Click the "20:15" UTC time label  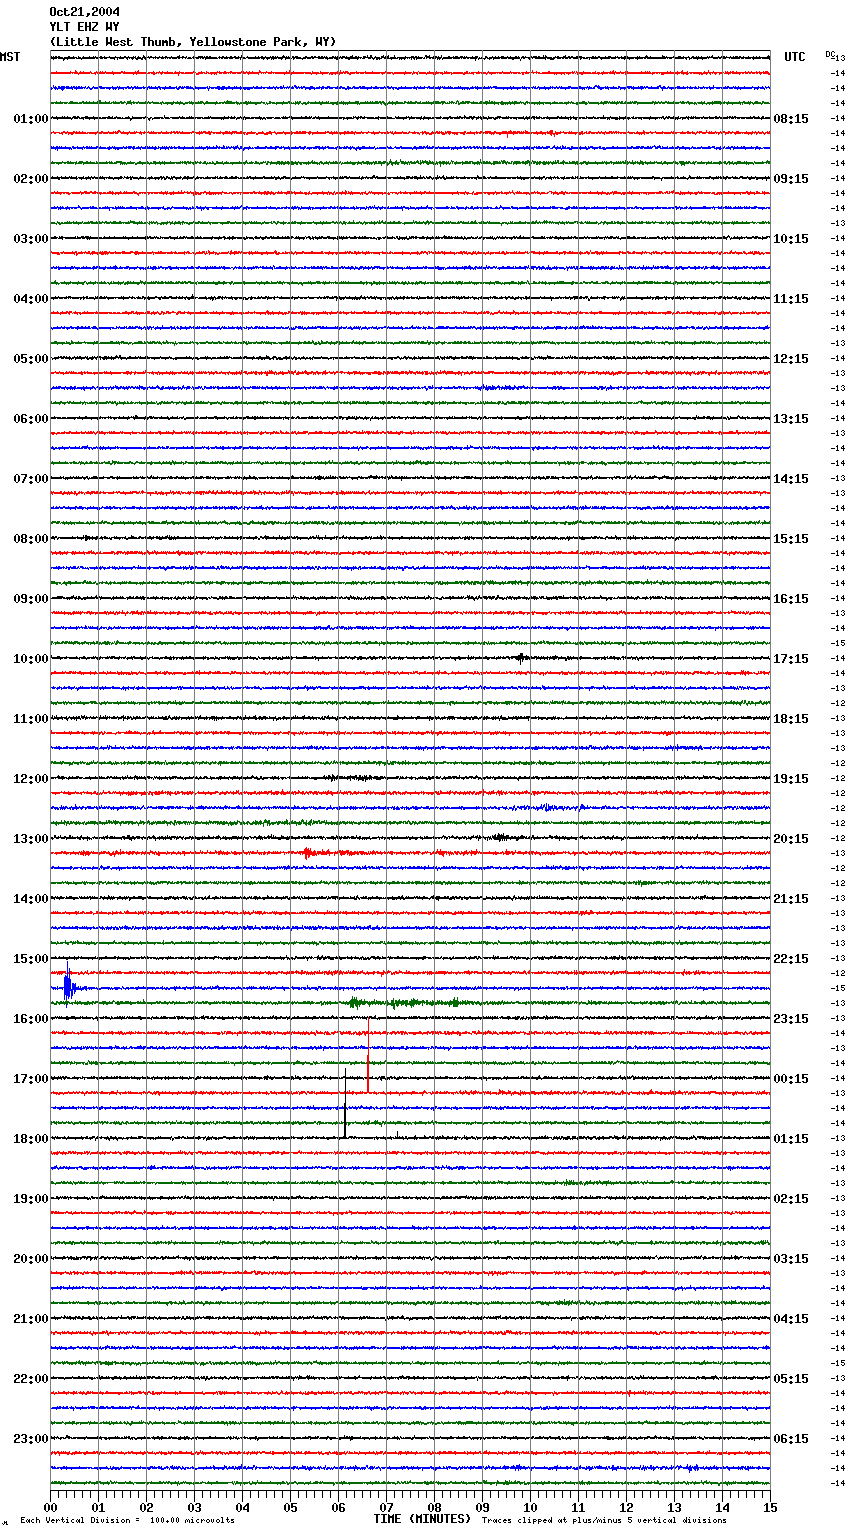tap(791, 839)
